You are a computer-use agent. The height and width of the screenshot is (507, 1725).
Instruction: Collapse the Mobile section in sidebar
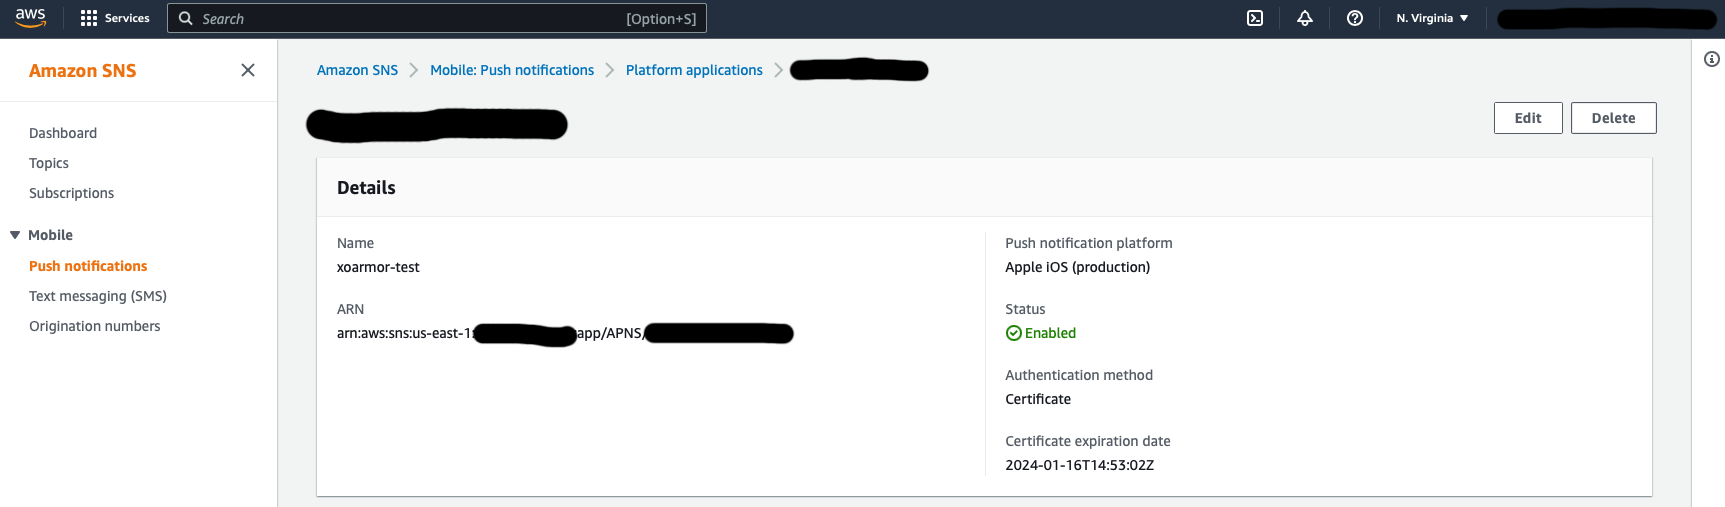point(15,235)
